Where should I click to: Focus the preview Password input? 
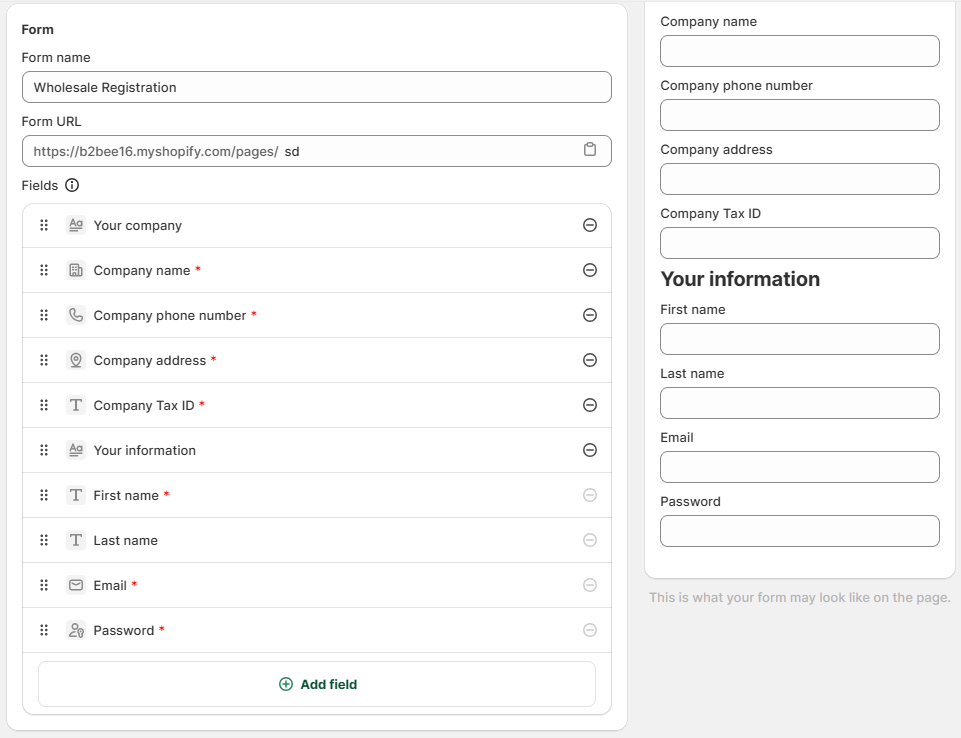pos(800,531)
